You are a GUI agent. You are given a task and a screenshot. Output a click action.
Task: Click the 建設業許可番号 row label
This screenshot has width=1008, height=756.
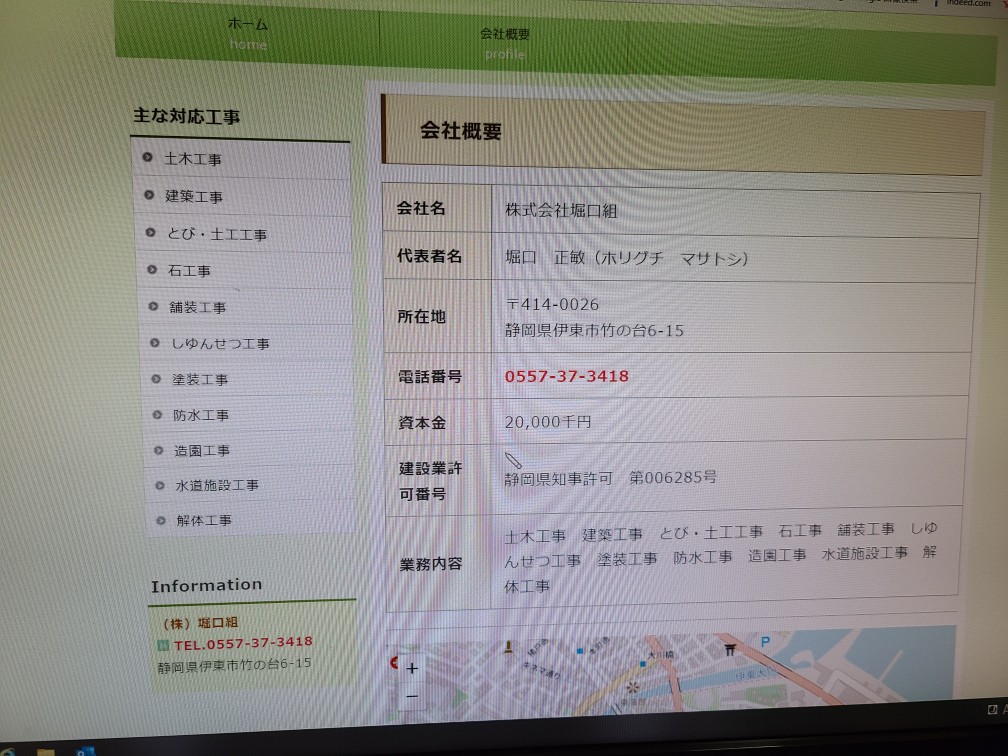click(430, 481)
